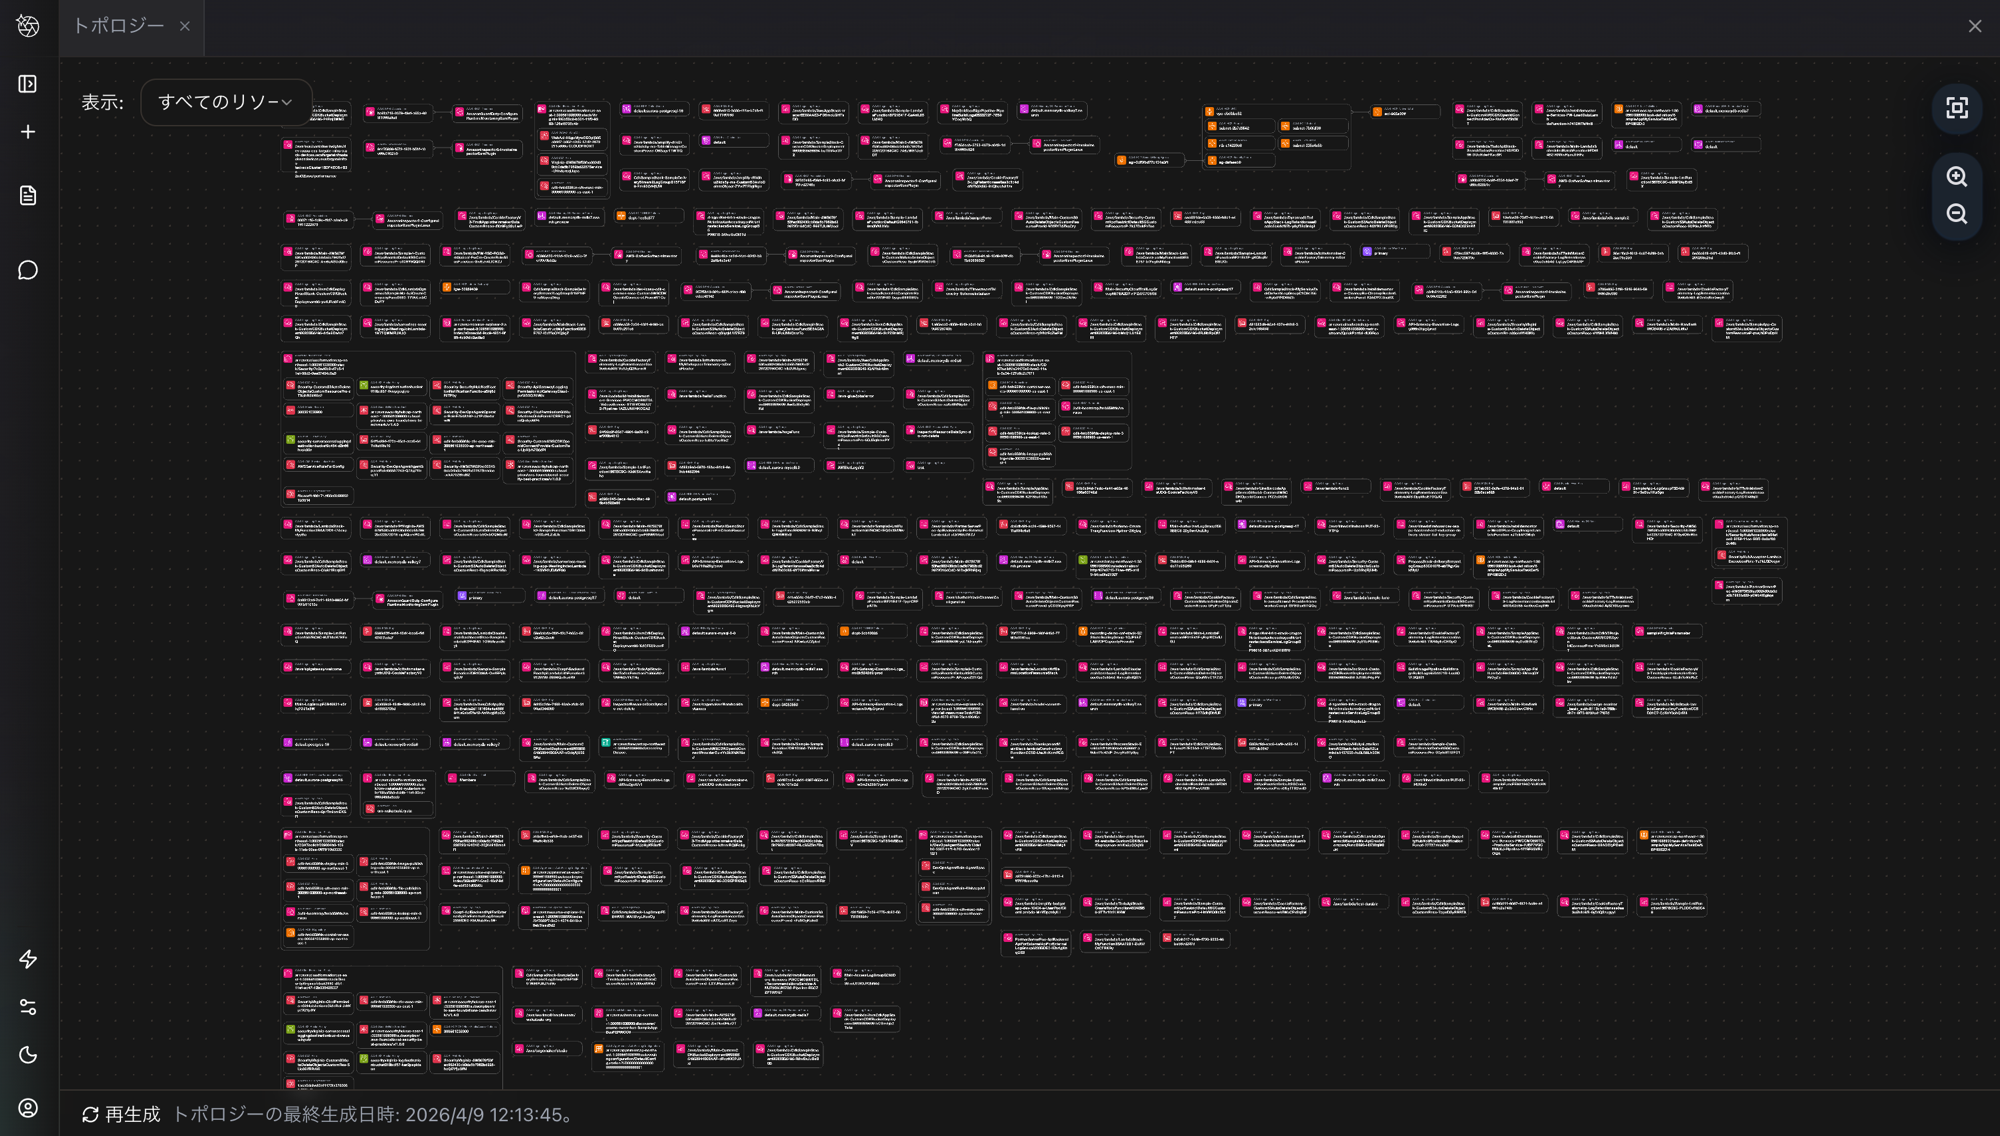Close the トポロジー tab with its X
The image size is (2000, 1136).
[185, 27]
